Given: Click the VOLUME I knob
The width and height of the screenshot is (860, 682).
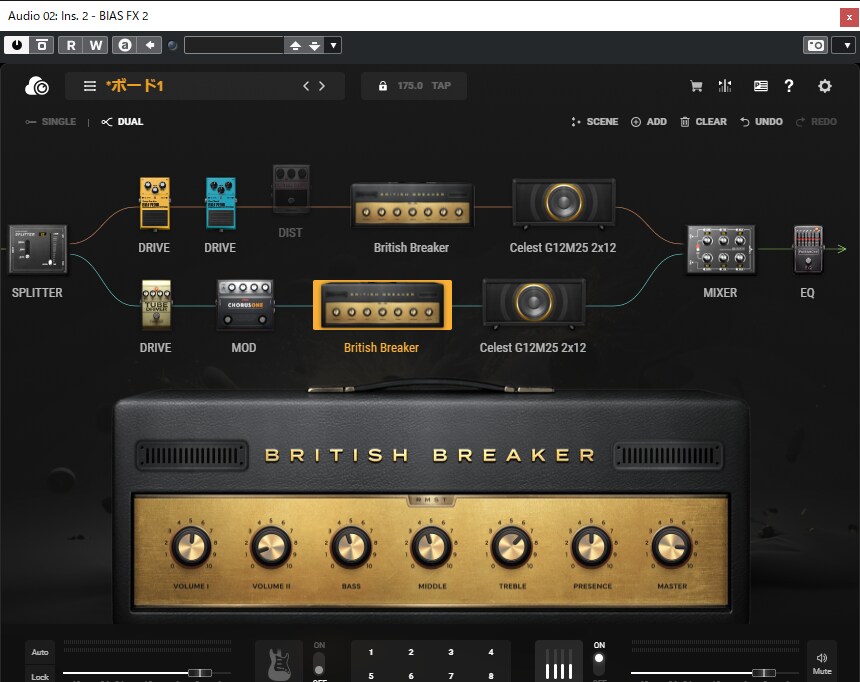Looking at the screenshot, I should tap(191, 547).
